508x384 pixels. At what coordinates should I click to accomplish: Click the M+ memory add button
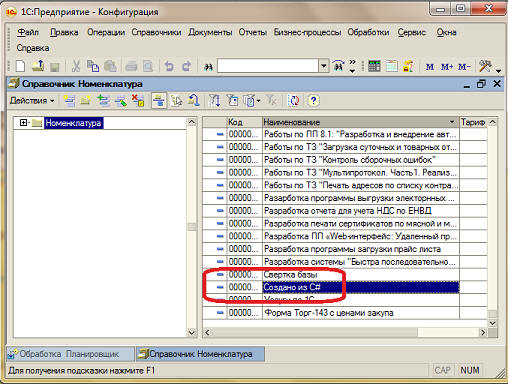[447, 67]
